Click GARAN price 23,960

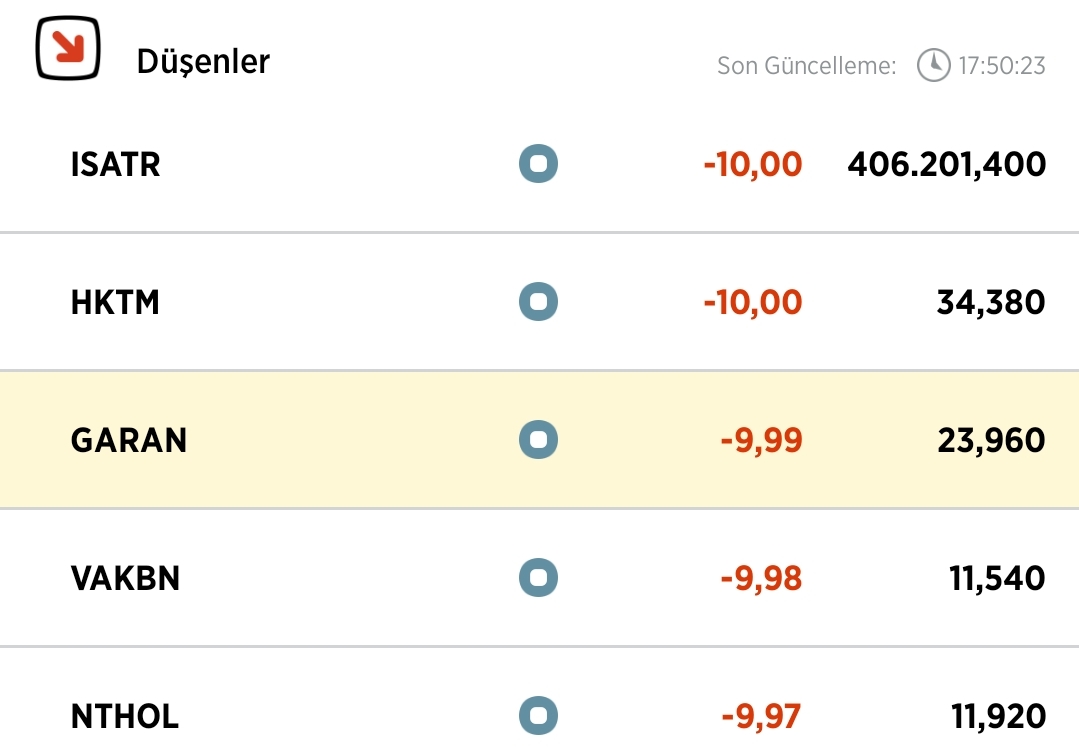[992, 441]
